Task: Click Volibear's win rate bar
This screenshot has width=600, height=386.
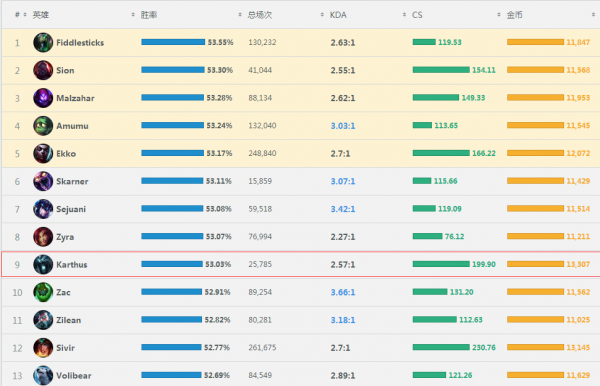Action: (x=171, y=375)
